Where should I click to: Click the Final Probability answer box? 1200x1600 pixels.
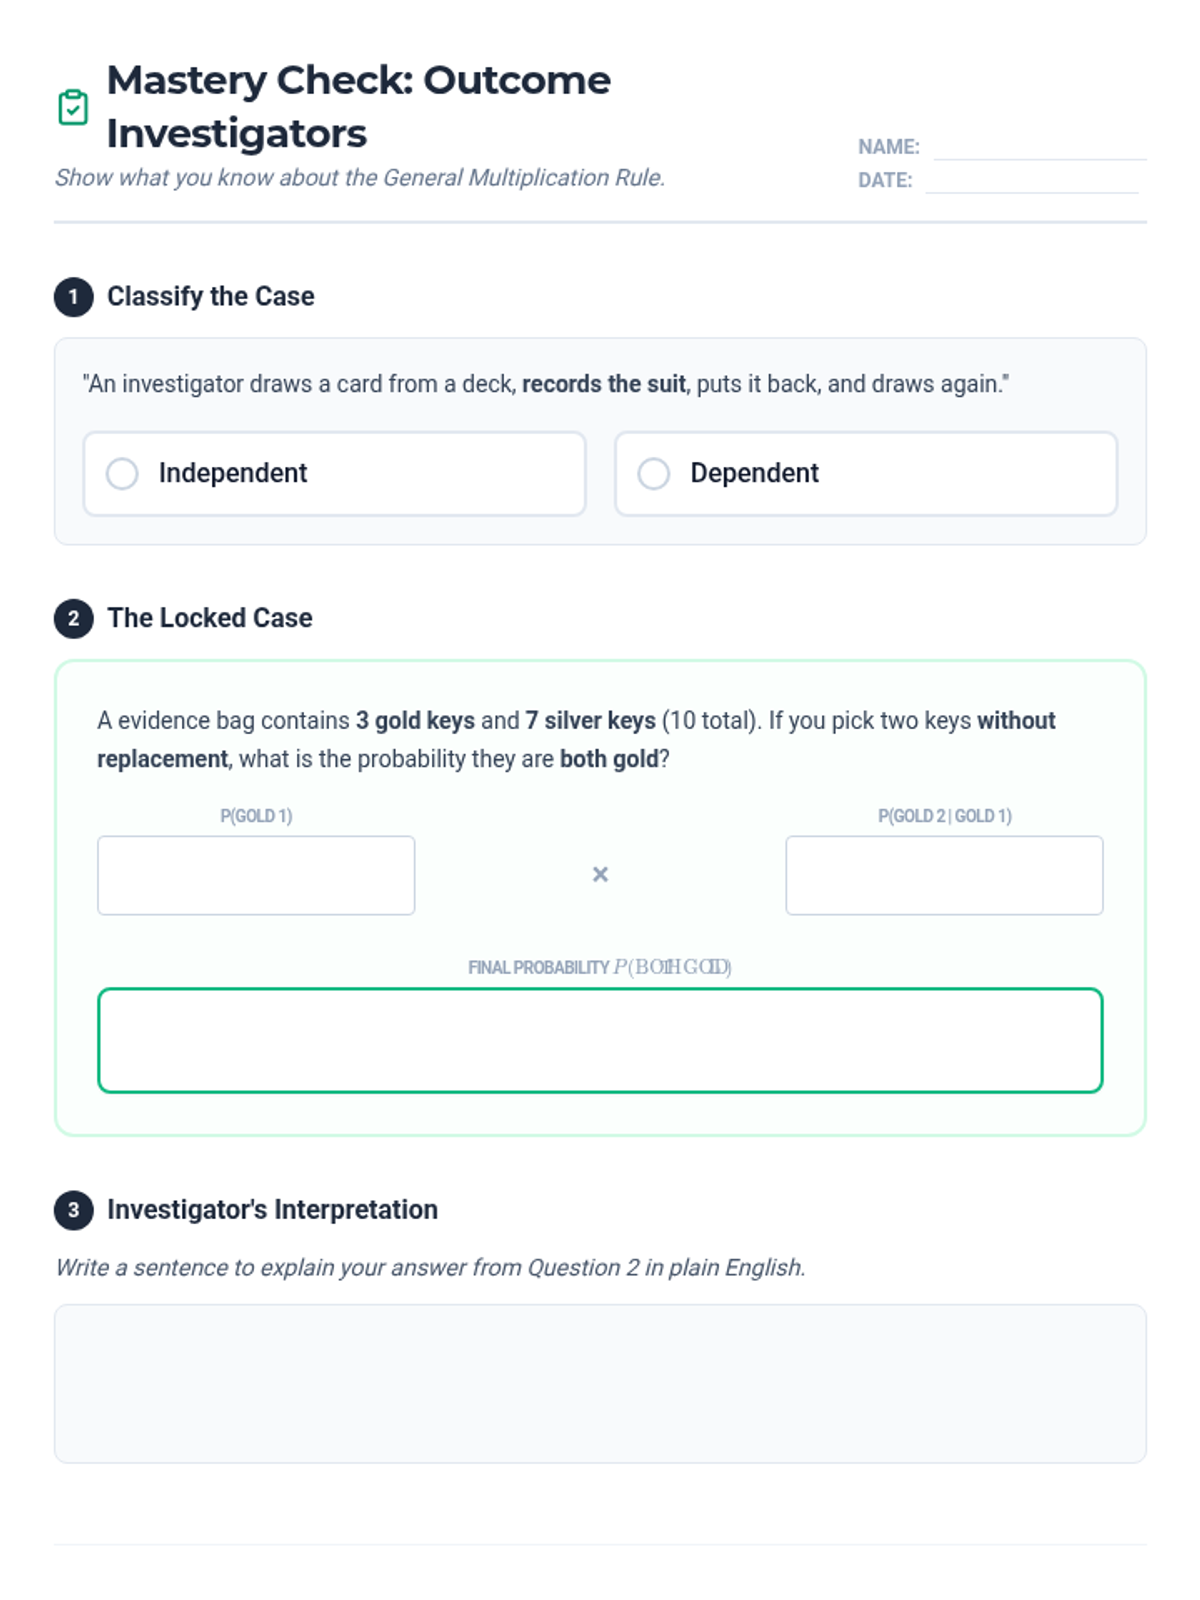(x=600, y=1040)
